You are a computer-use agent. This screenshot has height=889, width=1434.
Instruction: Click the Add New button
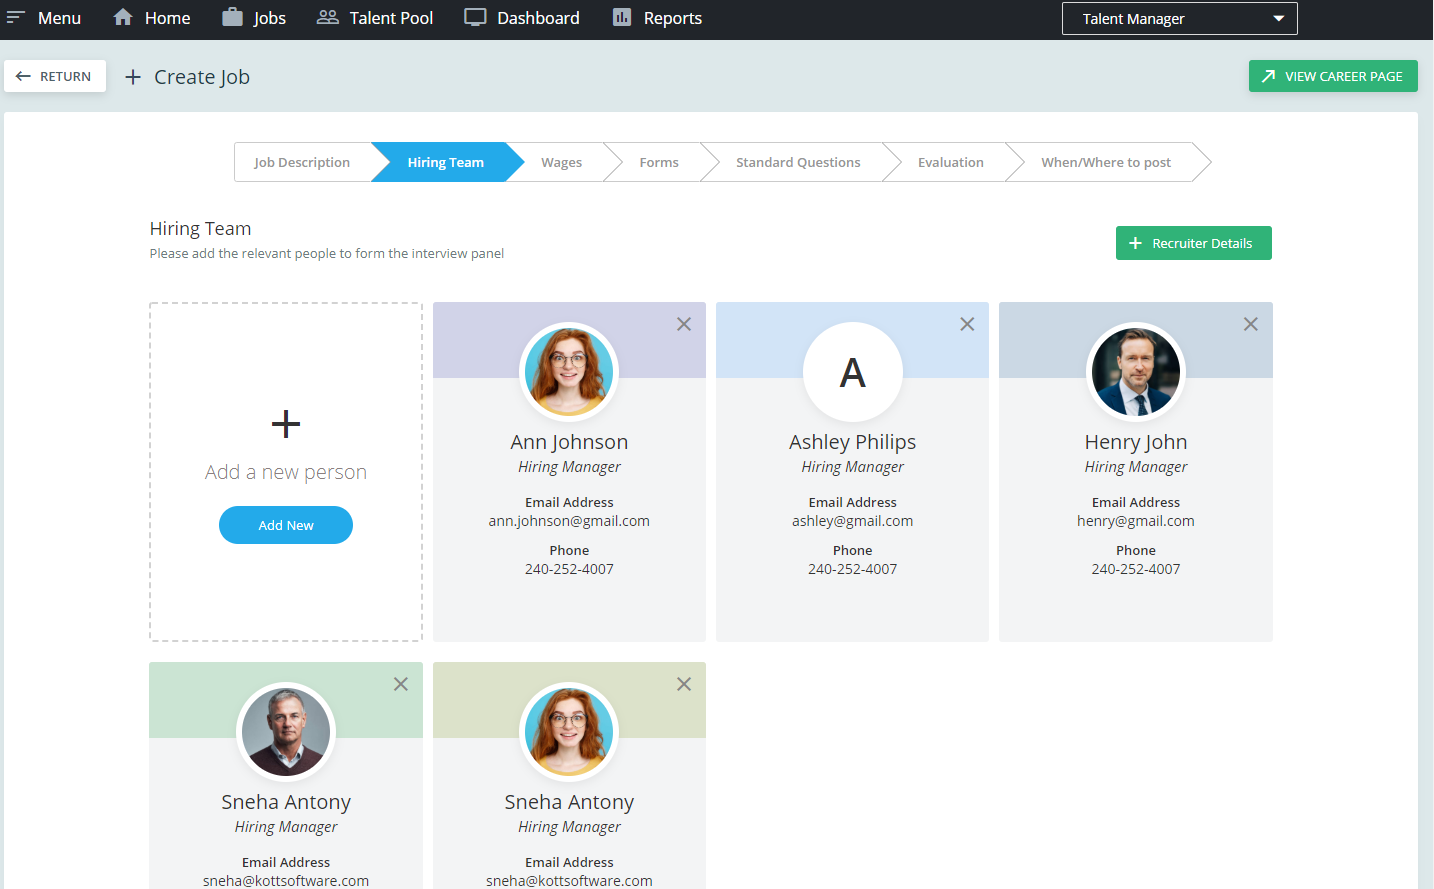click(286, 525)
